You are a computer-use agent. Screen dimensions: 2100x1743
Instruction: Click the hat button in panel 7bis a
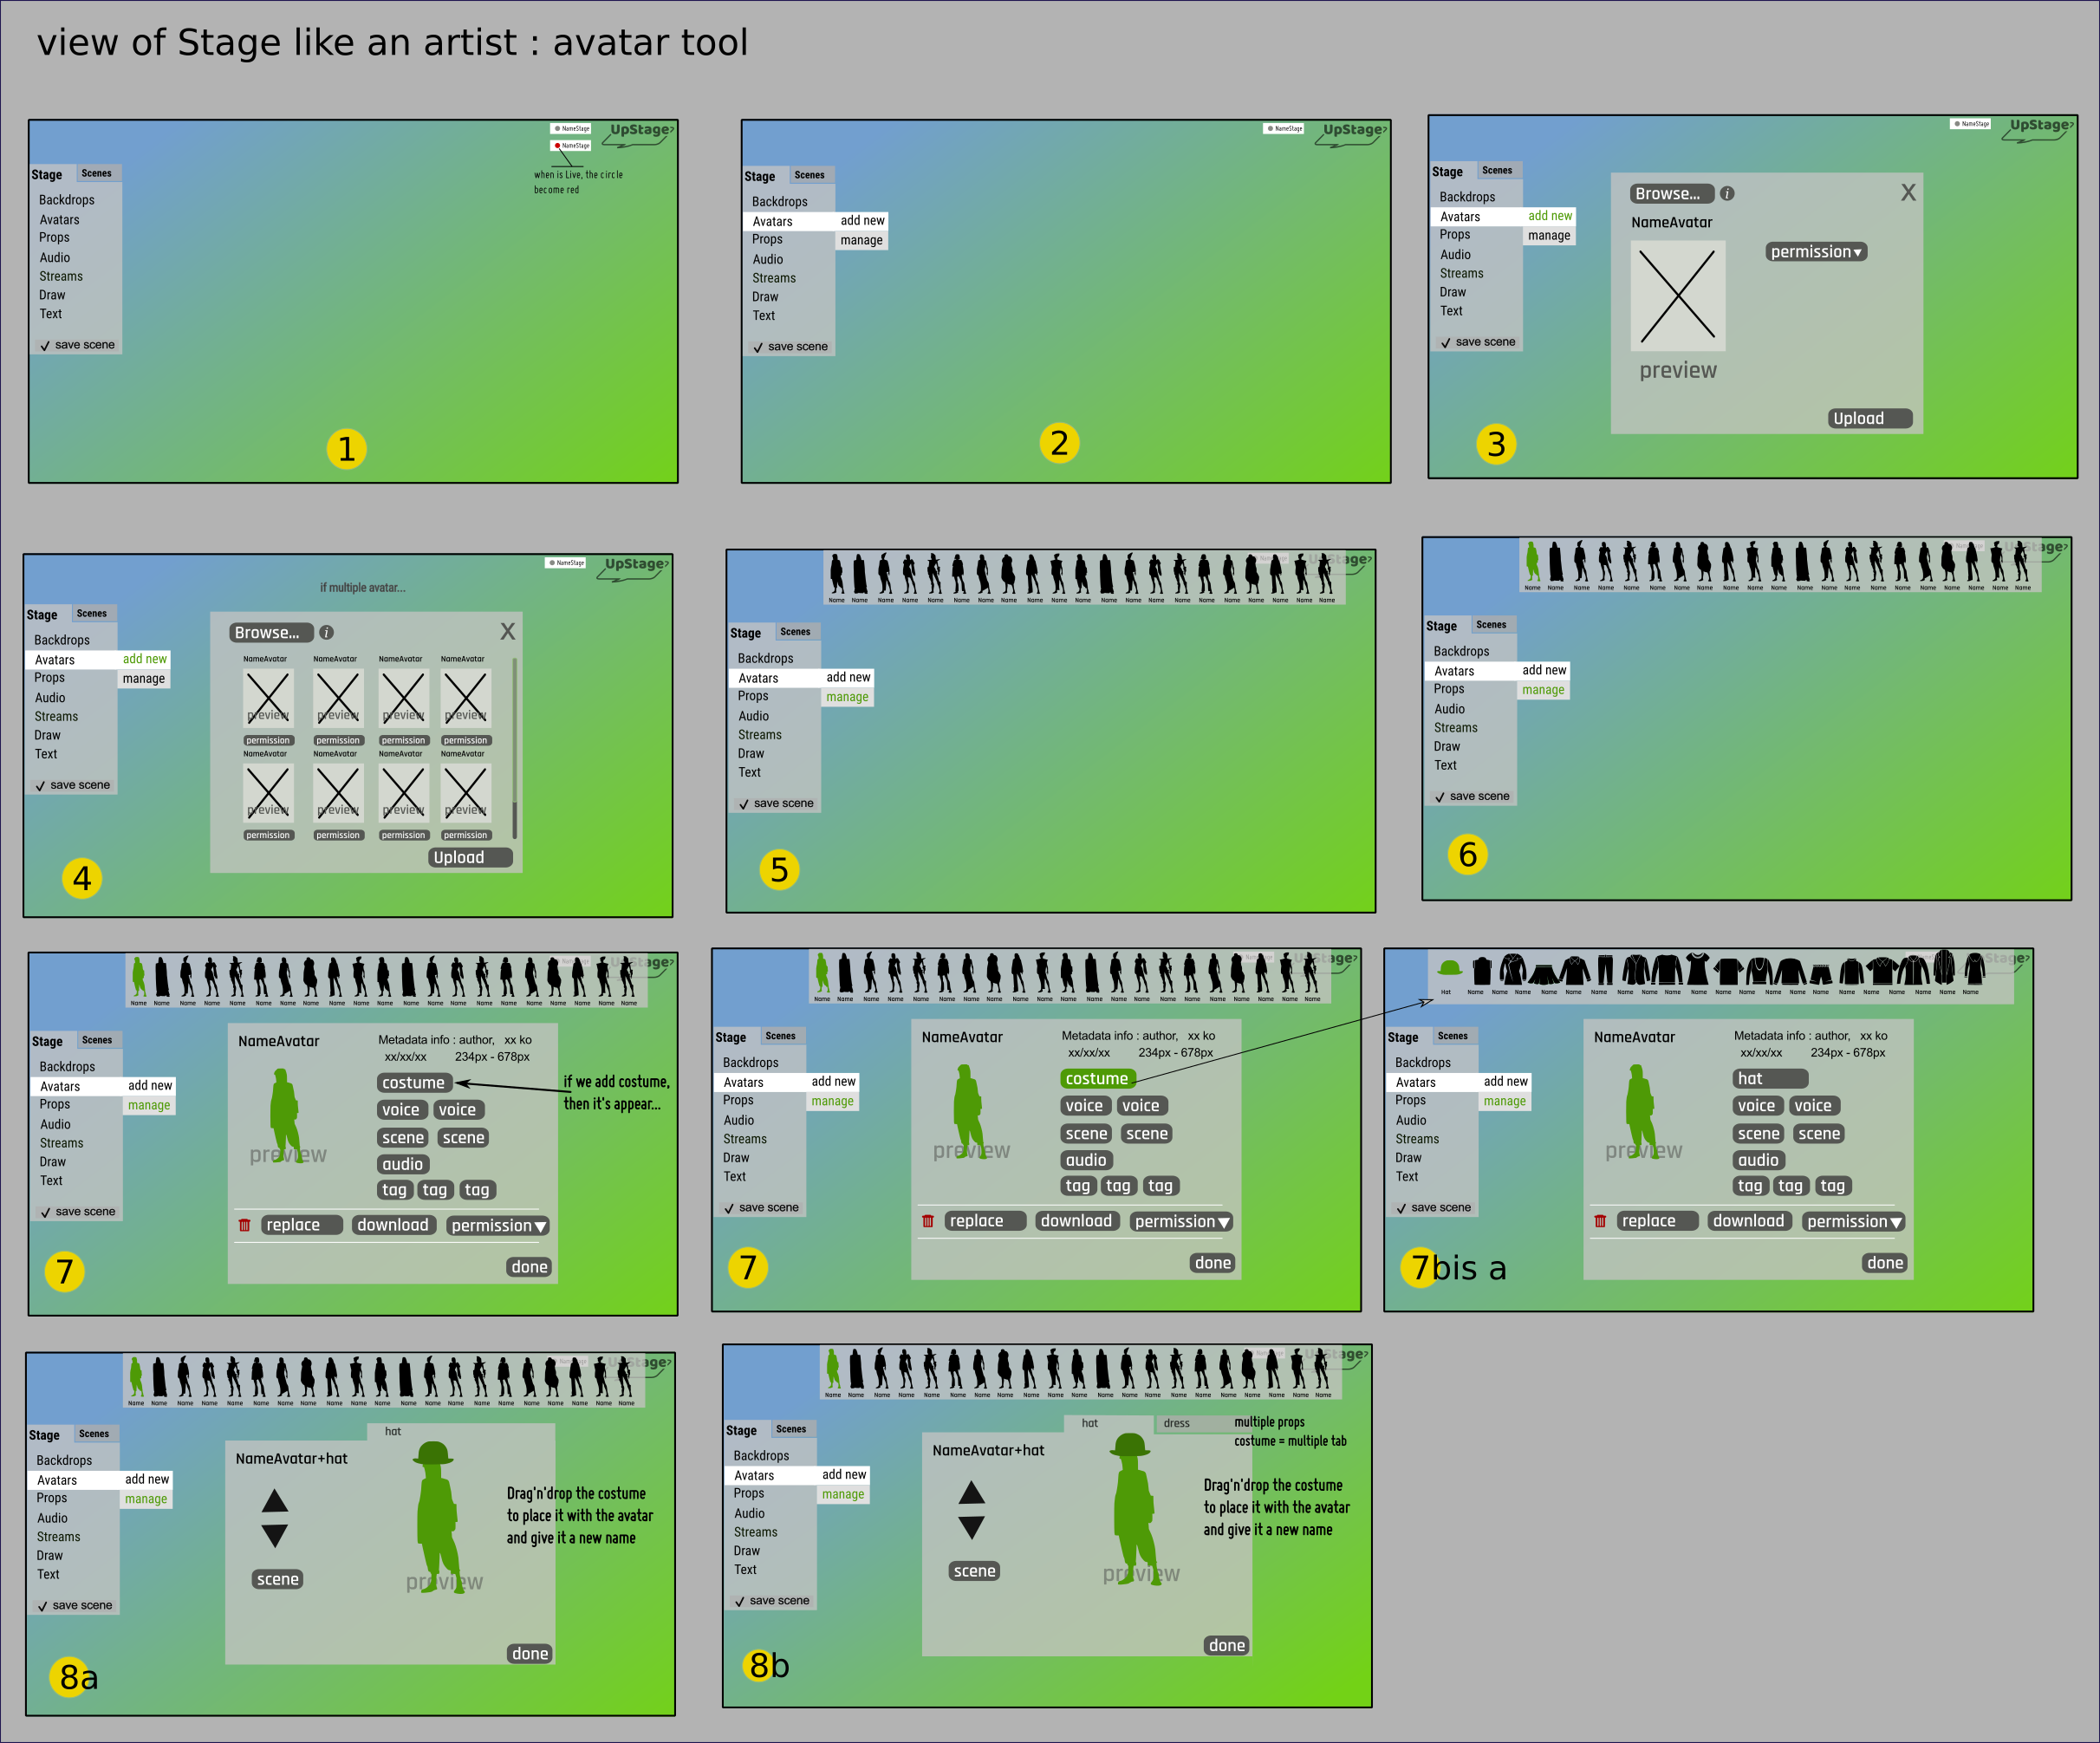click(x=1770, y=1079)
